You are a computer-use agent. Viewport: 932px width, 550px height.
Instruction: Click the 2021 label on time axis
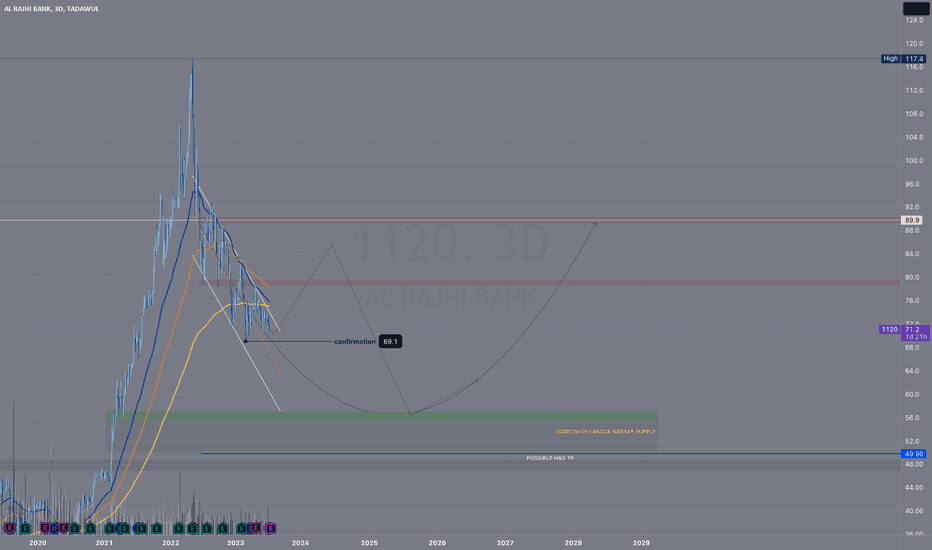104,543
